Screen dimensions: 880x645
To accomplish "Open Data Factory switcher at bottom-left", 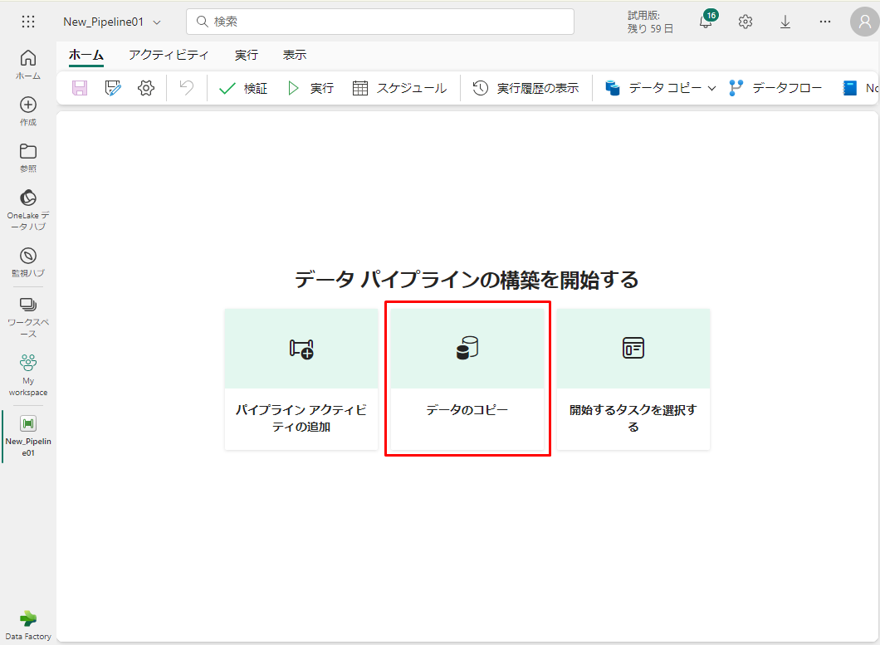I will point(28,624).
